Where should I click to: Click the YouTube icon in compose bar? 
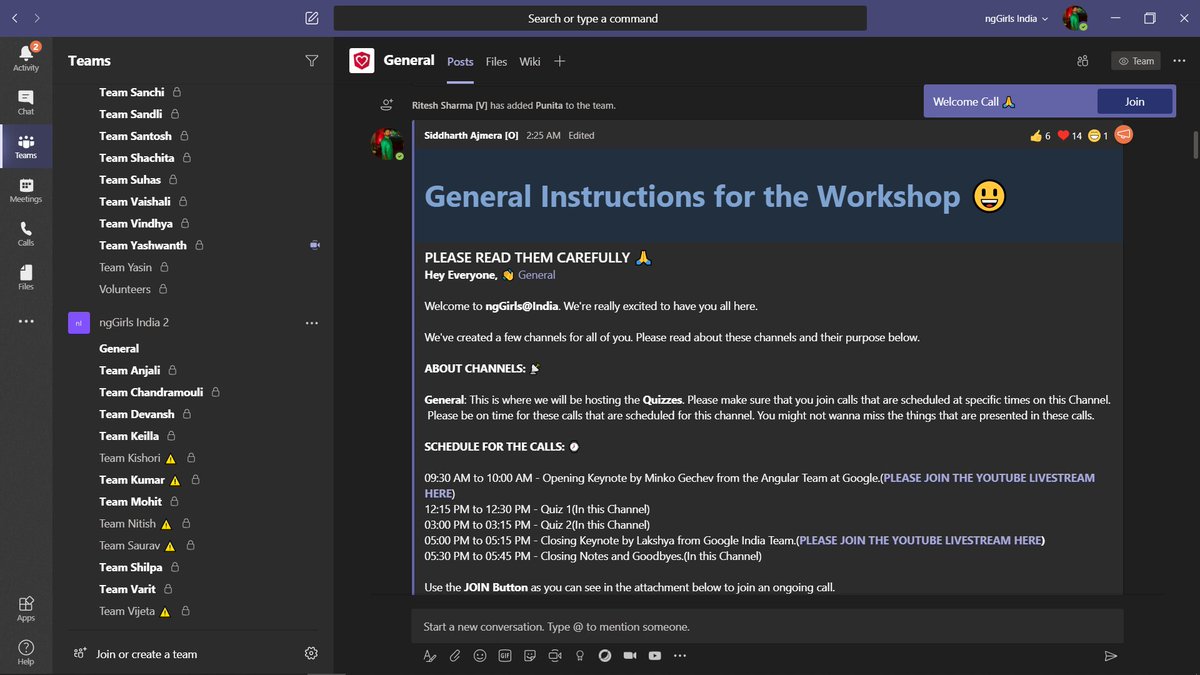tap(655, 656)
